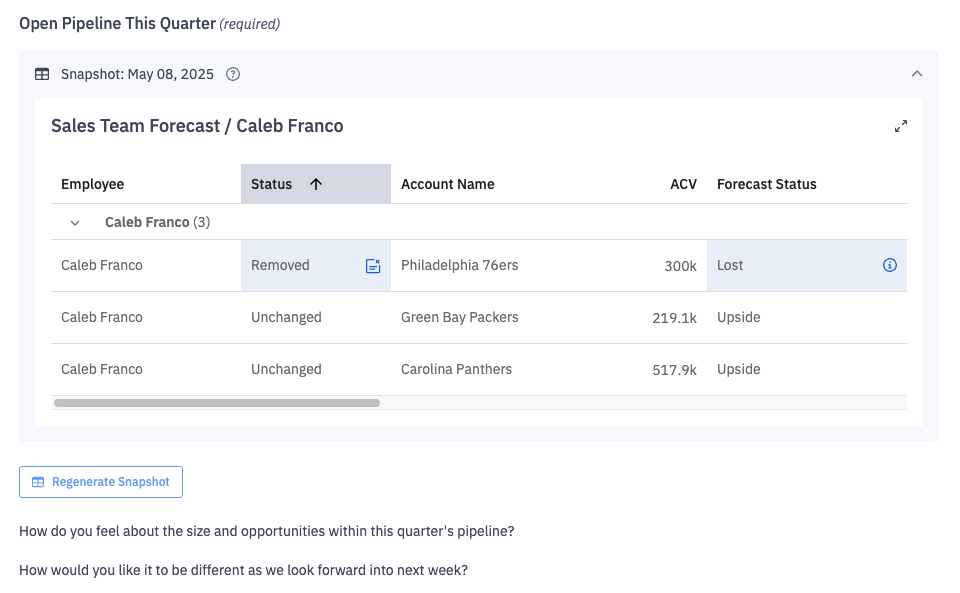
Task: Click the snapshot table icon
Action: click(x=42, y=74)
